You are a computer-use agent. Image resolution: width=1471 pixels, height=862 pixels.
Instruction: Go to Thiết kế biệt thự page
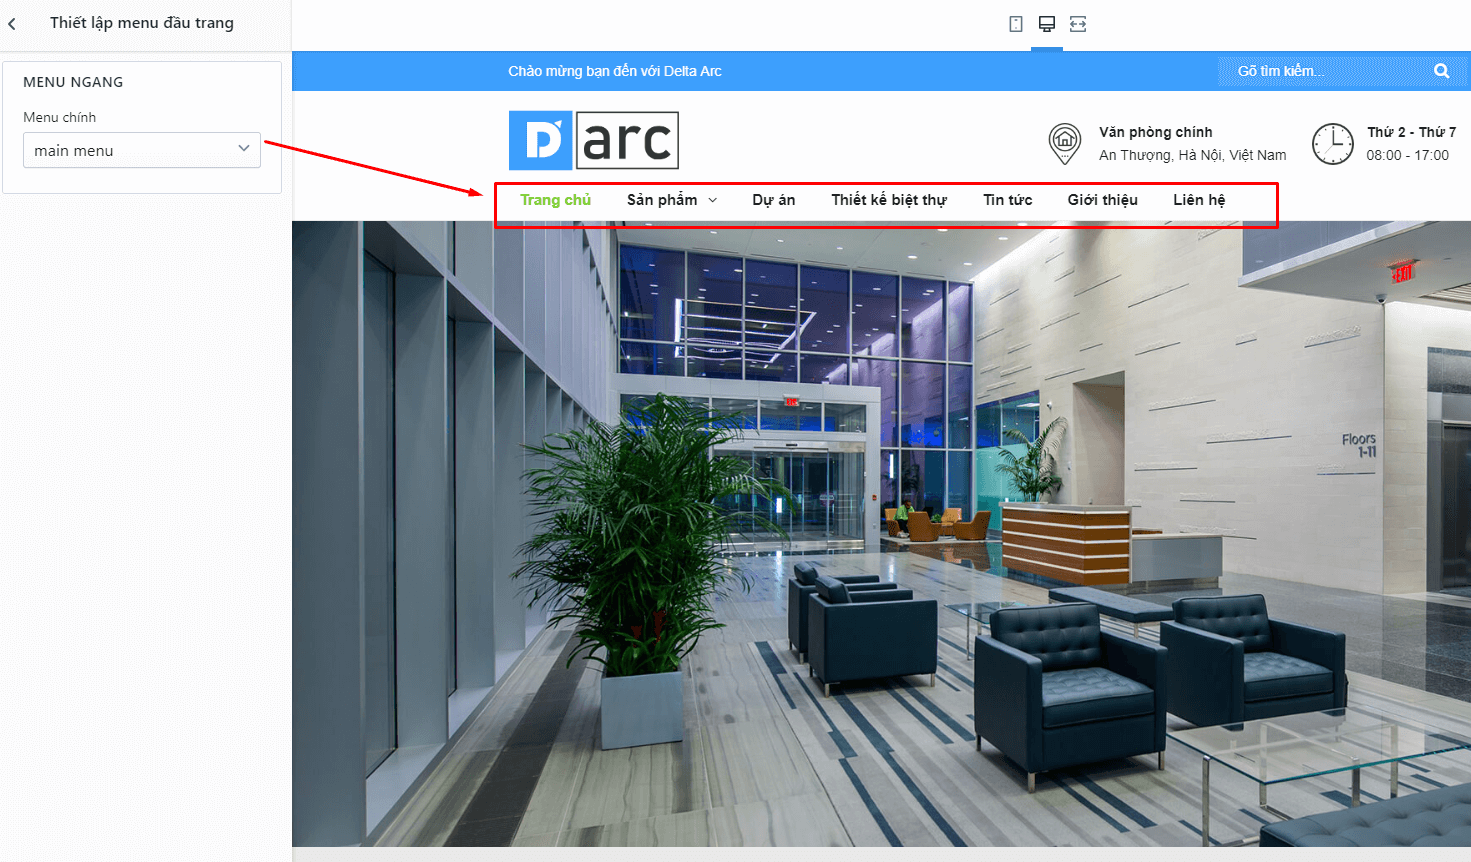[889, 200]
